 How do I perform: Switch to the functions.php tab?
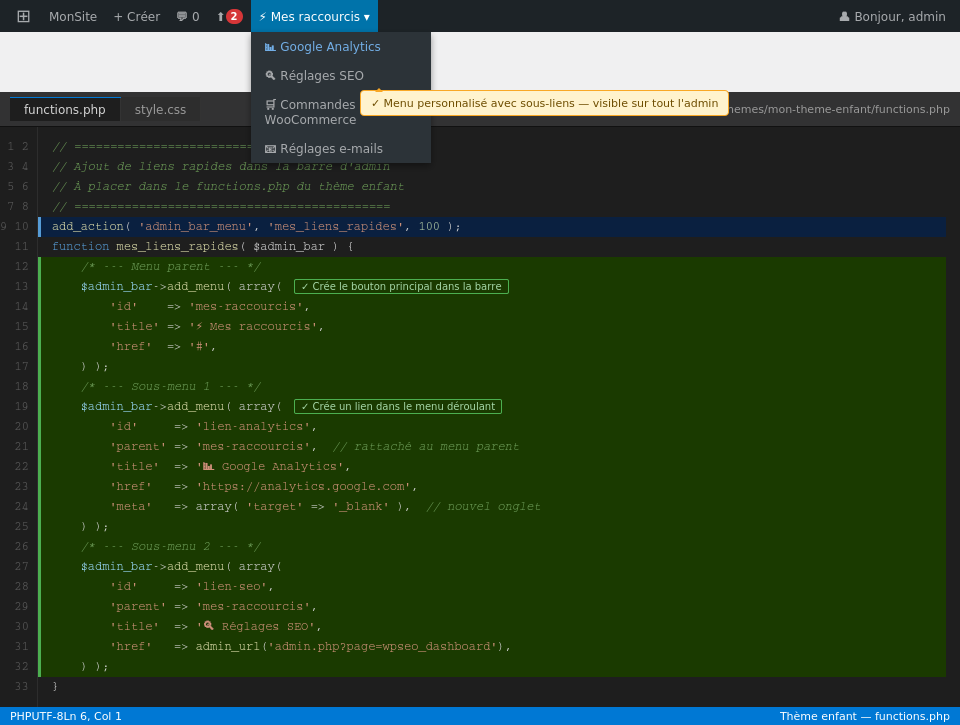tap(65, 109)
